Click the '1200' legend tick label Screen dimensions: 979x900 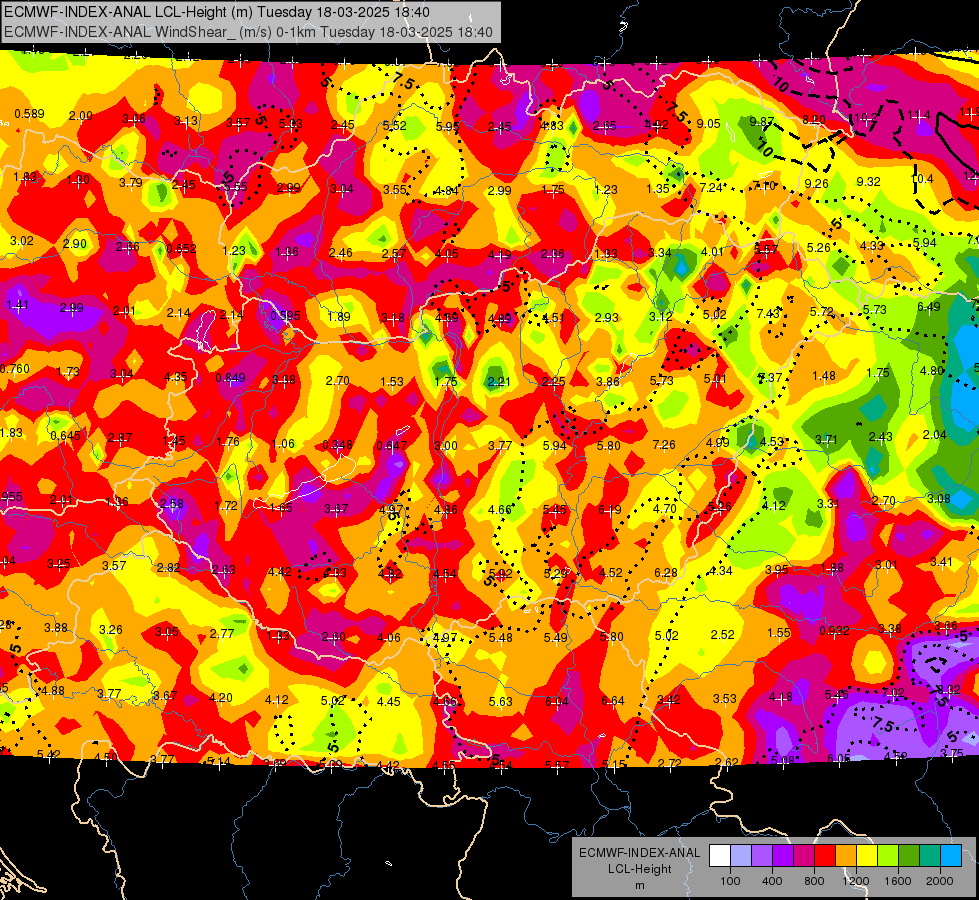[x=855, y=881]
